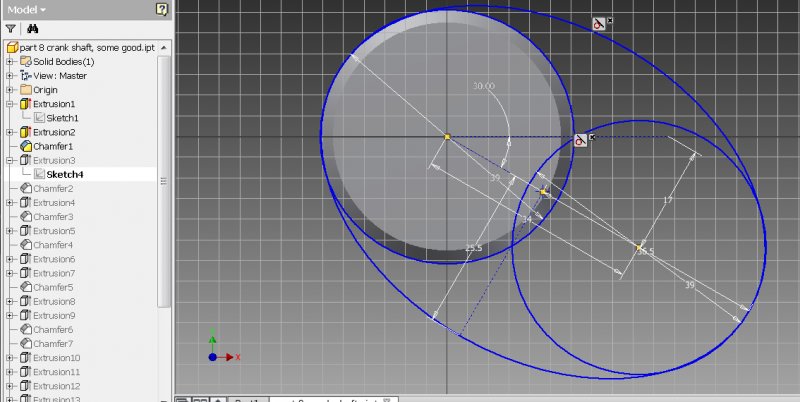Click the Sketch1 icon
The image size is (800, 402).
tap(39, 118)
